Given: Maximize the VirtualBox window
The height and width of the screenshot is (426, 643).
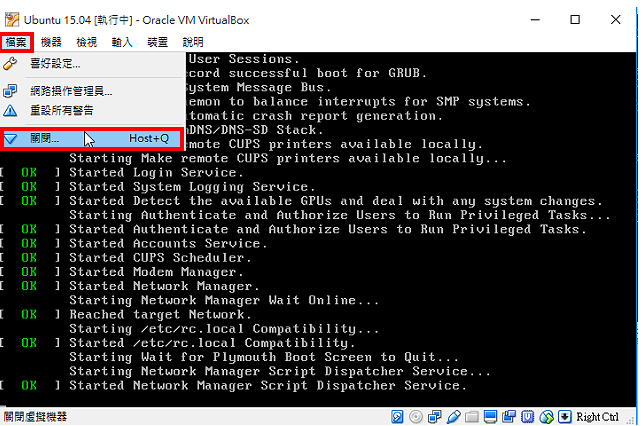Looking at the screenshot, I should [x=575, y=19].
